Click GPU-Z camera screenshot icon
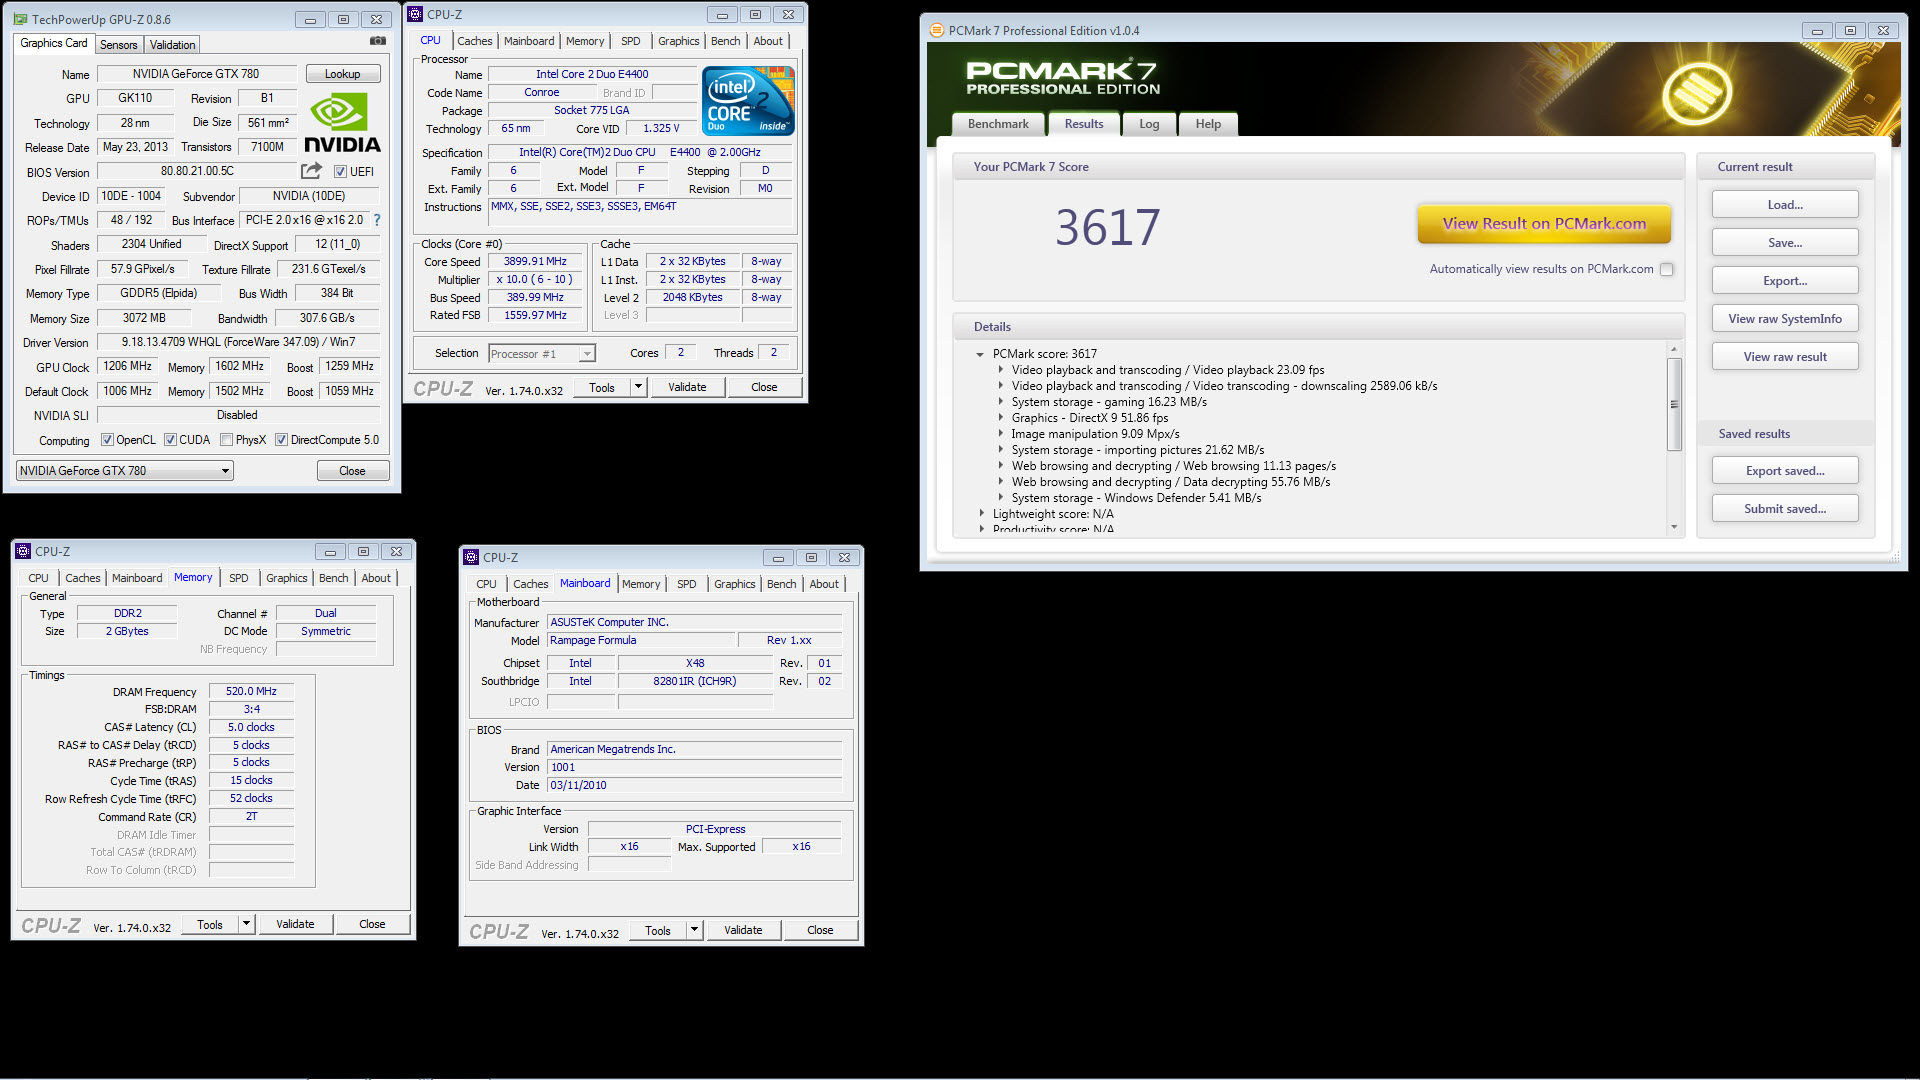Image resolution: width=1920 pixels, height=1080 pixels. point(378,41)
